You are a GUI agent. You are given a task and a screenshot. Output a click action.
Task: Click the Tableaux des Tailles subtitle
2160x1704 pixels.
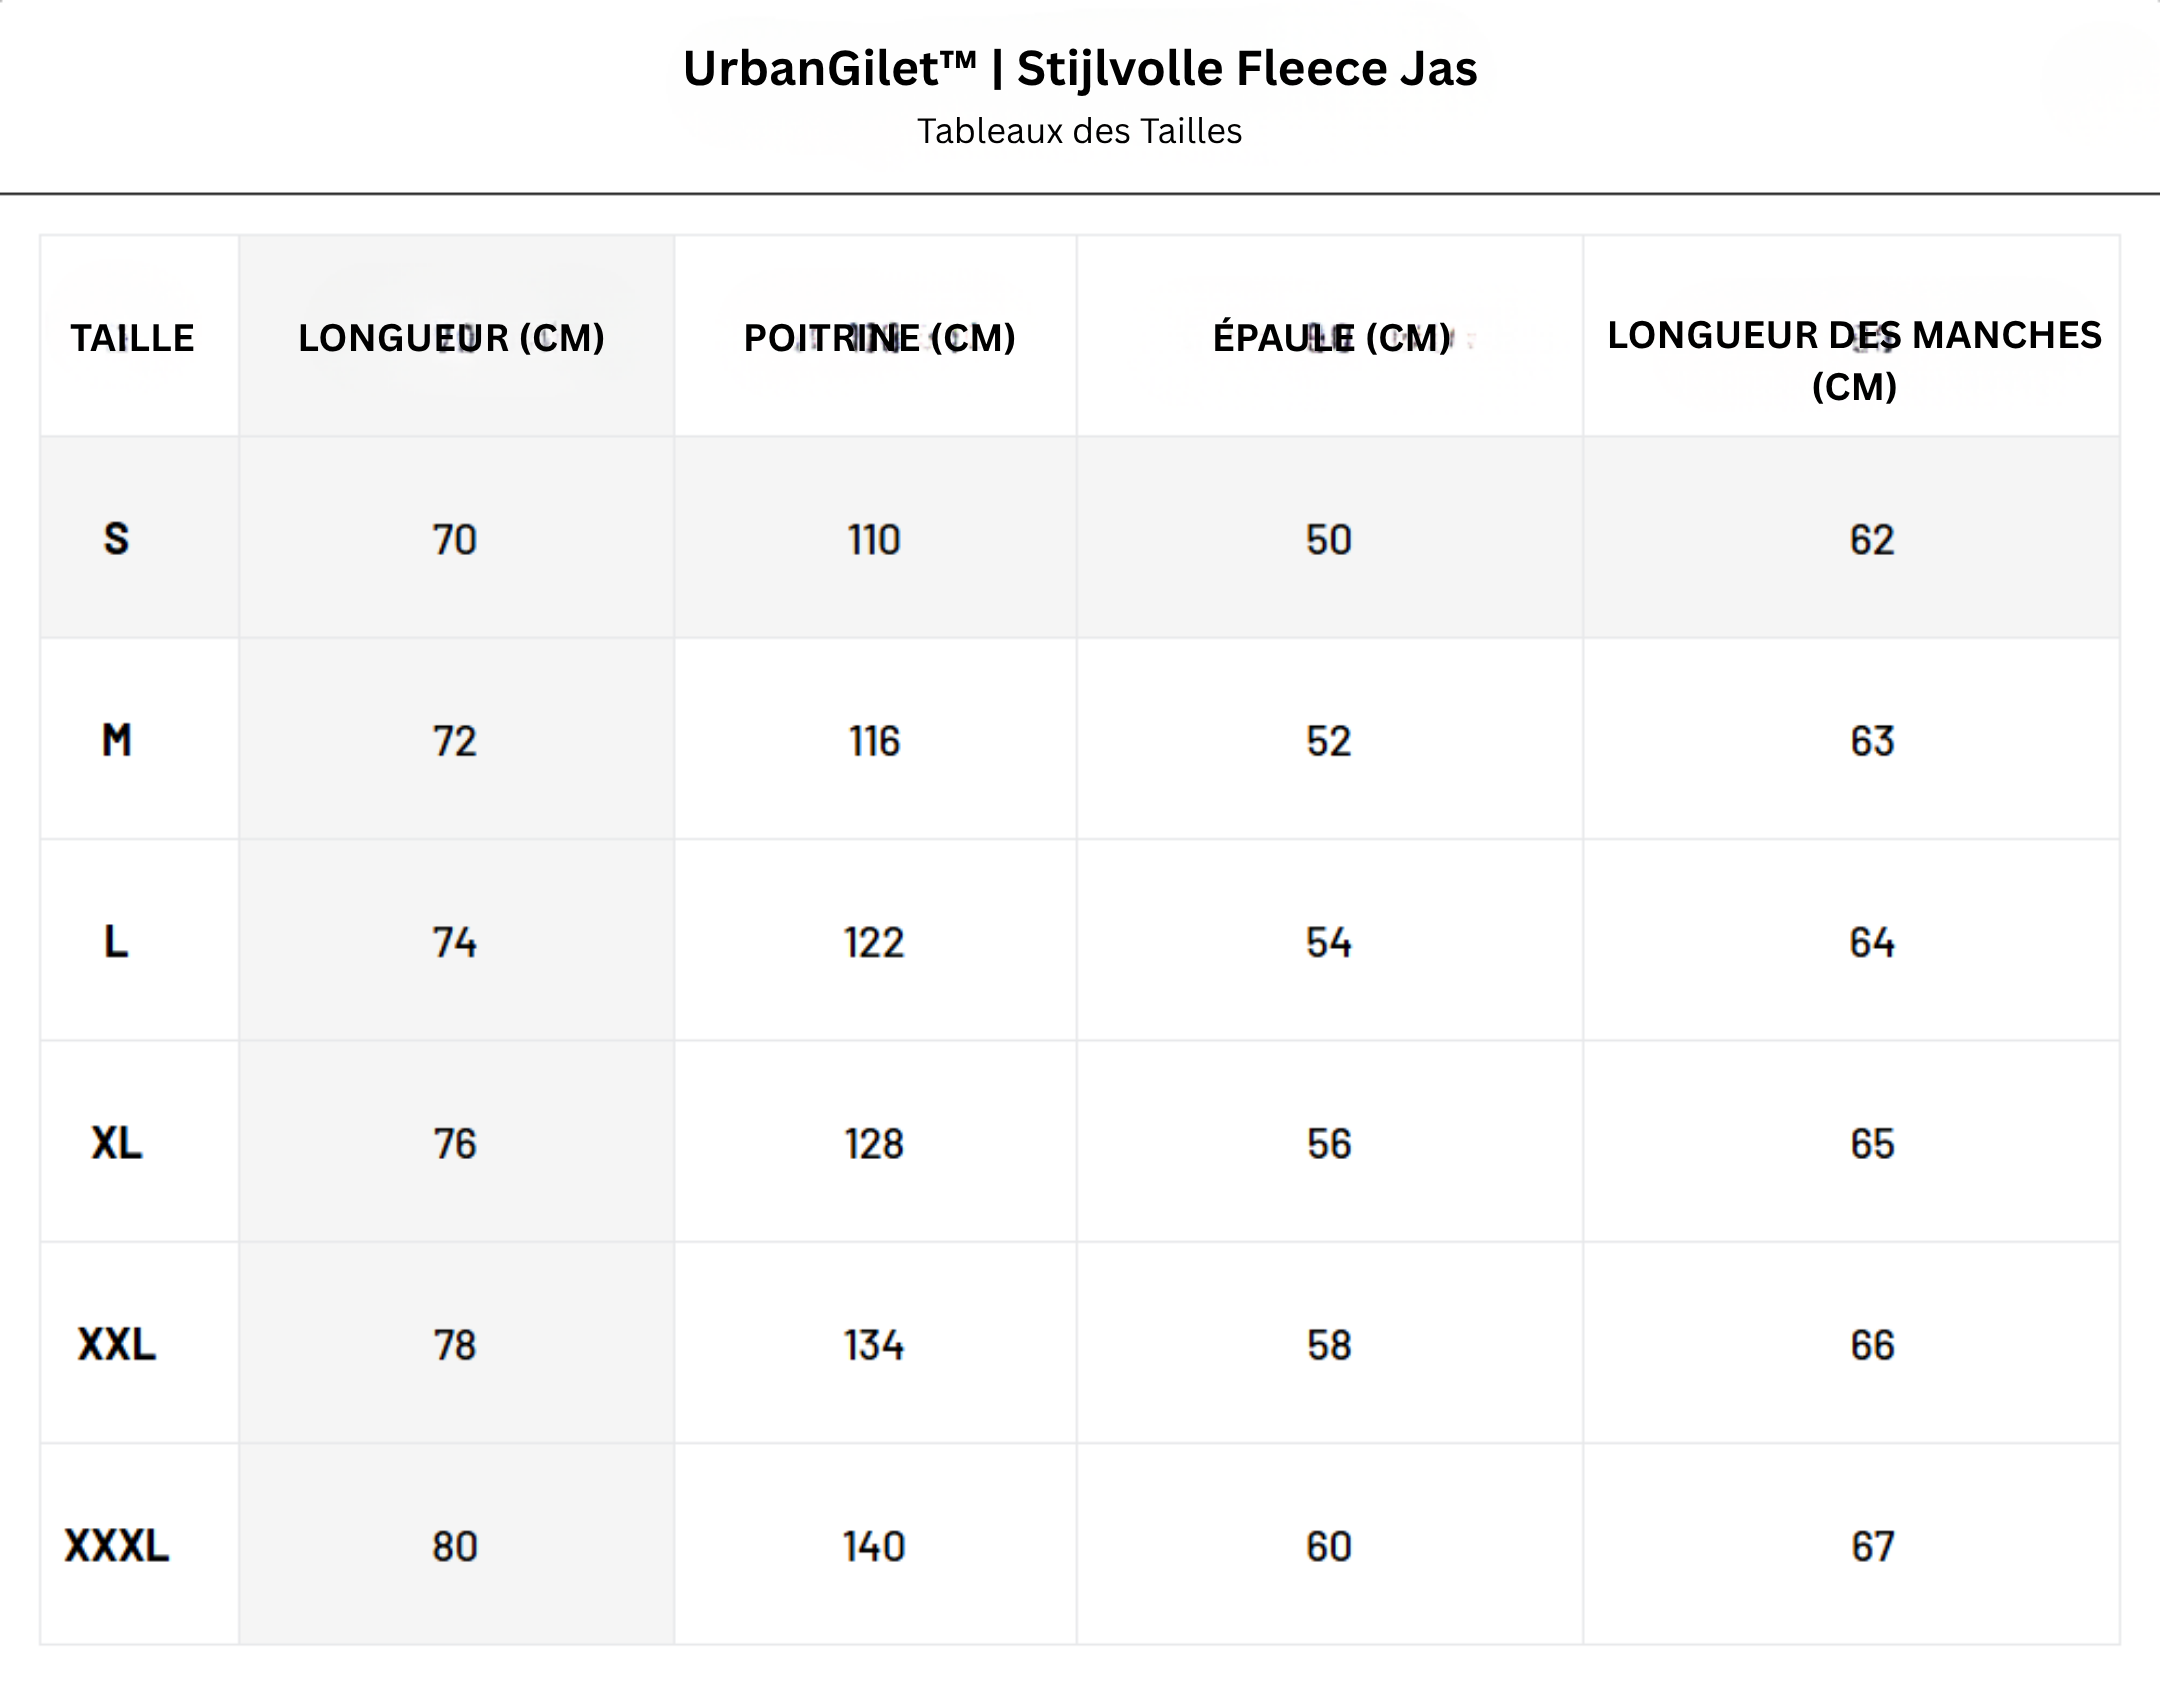[1080, 131]
